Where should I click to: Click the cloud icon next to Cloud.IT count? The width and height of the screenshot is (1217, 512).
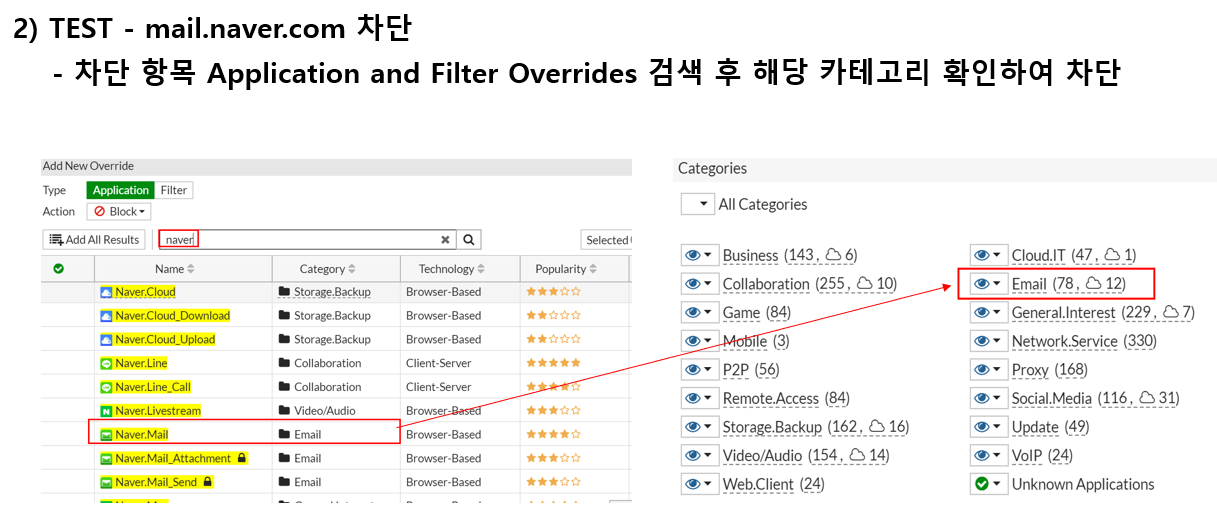pos(1111,255)
